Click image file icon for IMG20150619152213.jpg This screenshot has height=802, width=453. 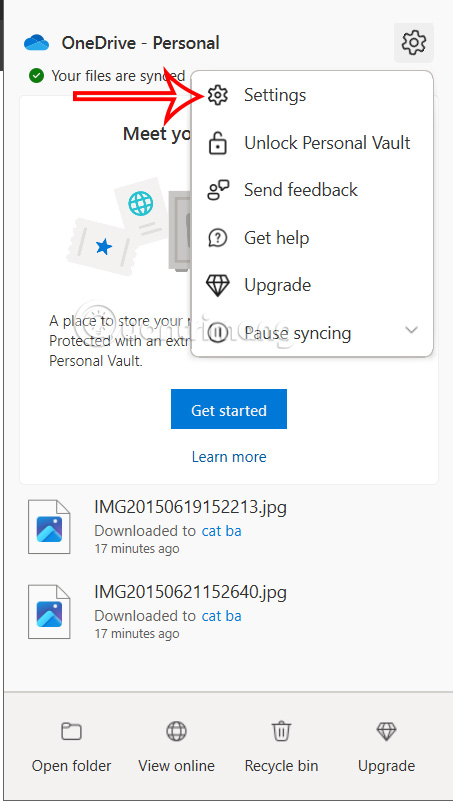pos(49,527)
